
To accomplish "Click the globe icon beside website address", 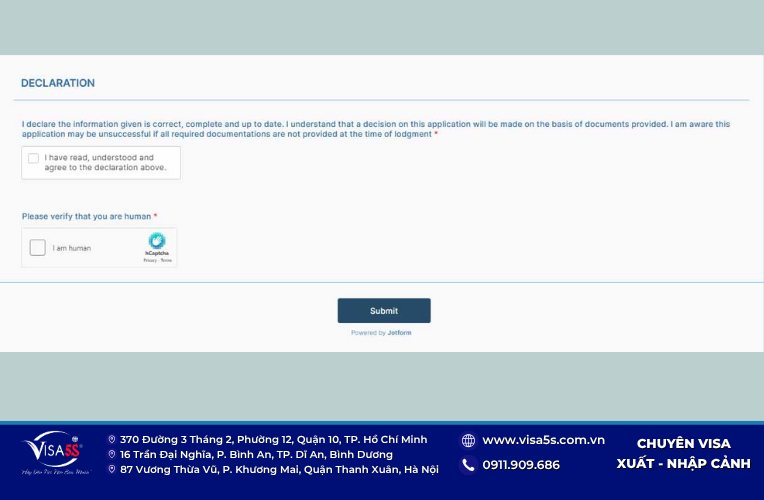I will click(x=468, y=441).
